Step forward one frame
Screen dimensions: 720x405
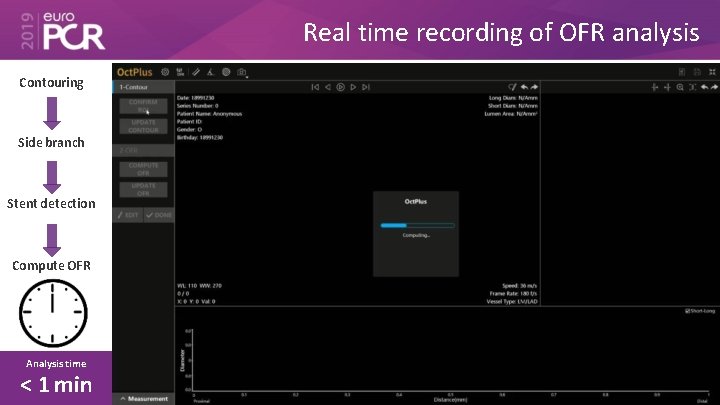point(353,87)
